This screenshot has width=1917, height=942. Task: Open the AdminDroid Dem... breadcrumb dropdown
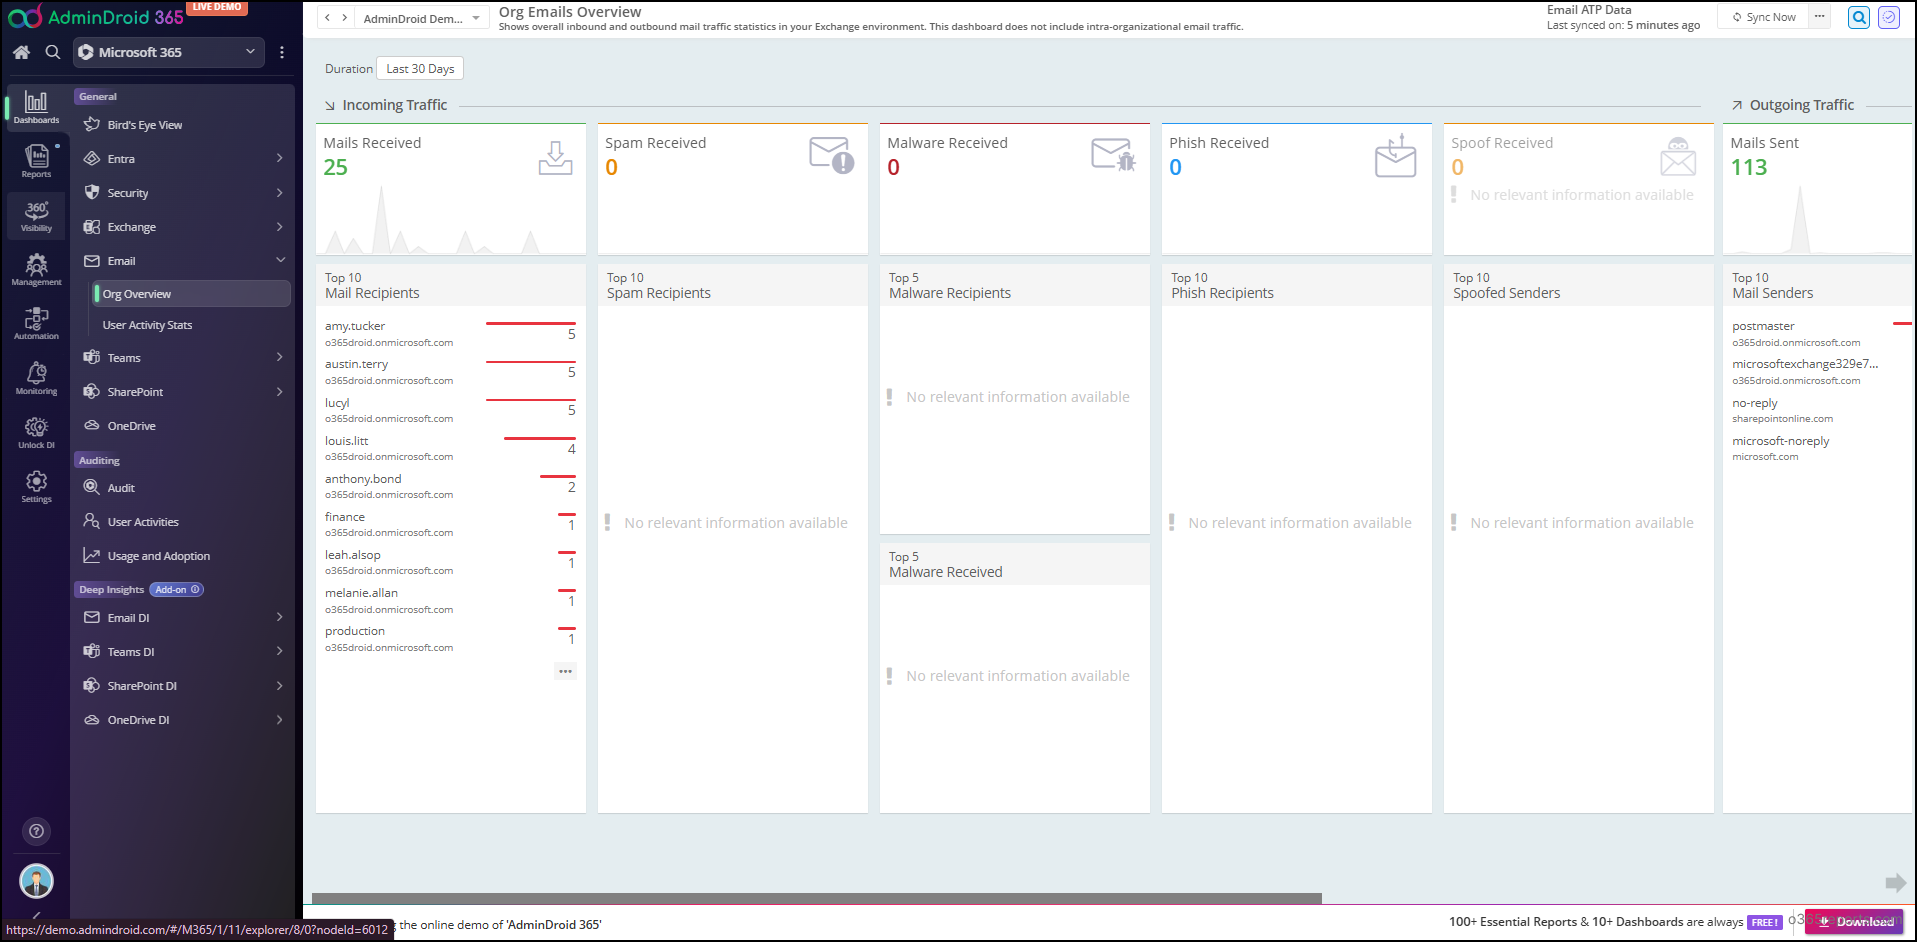tap(421, 18)
